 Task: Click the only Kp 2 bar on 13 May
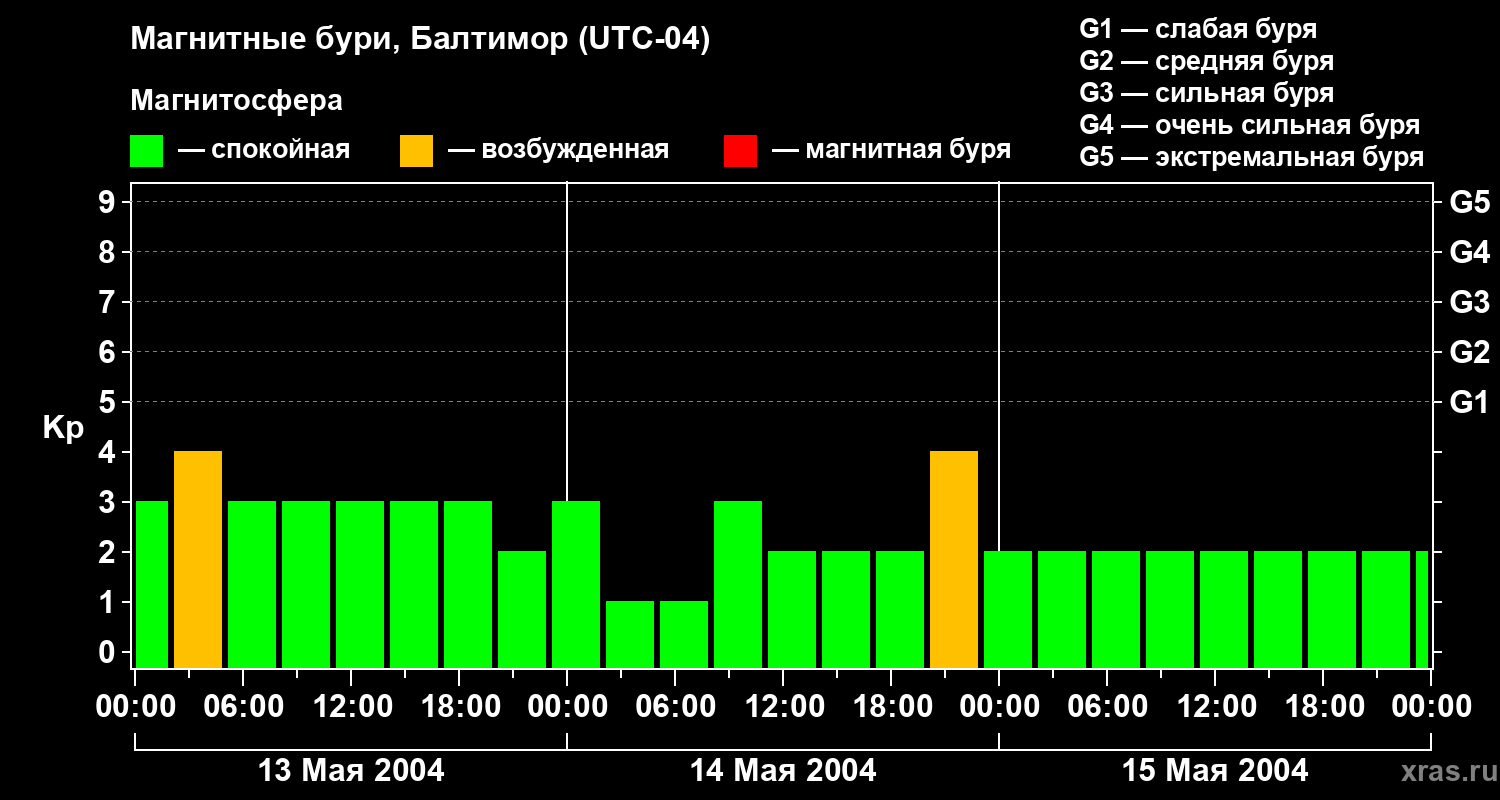522,610
